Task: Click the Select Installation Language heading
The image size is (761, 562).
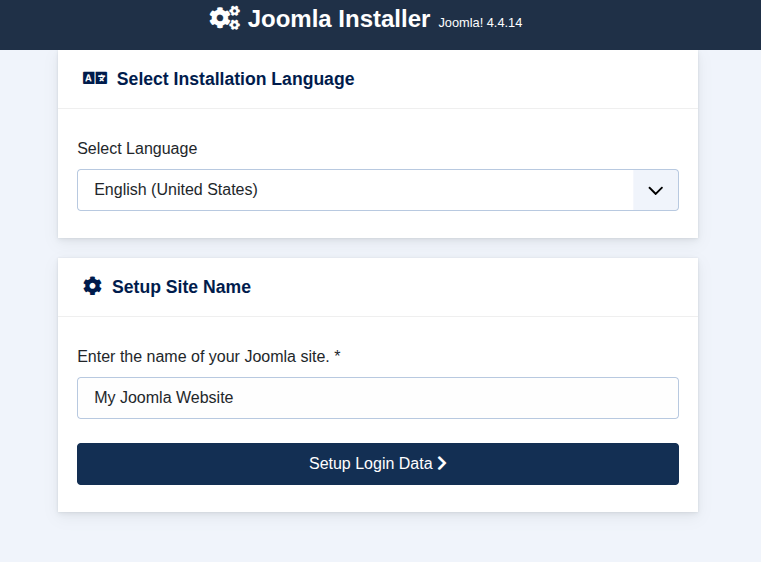Action: point(235,79)
